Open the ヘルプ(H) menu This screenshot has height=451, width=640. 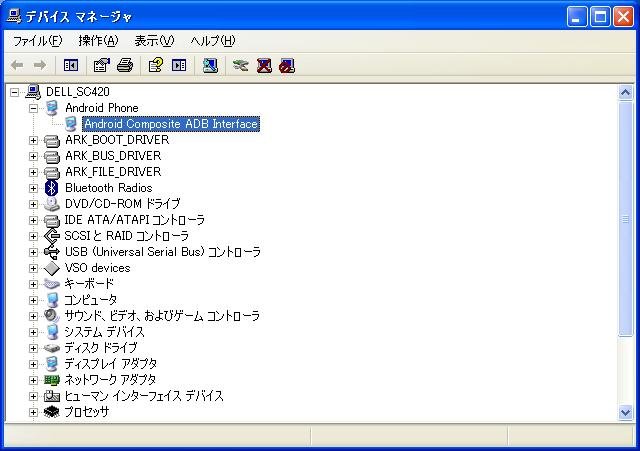click(213, 41)
